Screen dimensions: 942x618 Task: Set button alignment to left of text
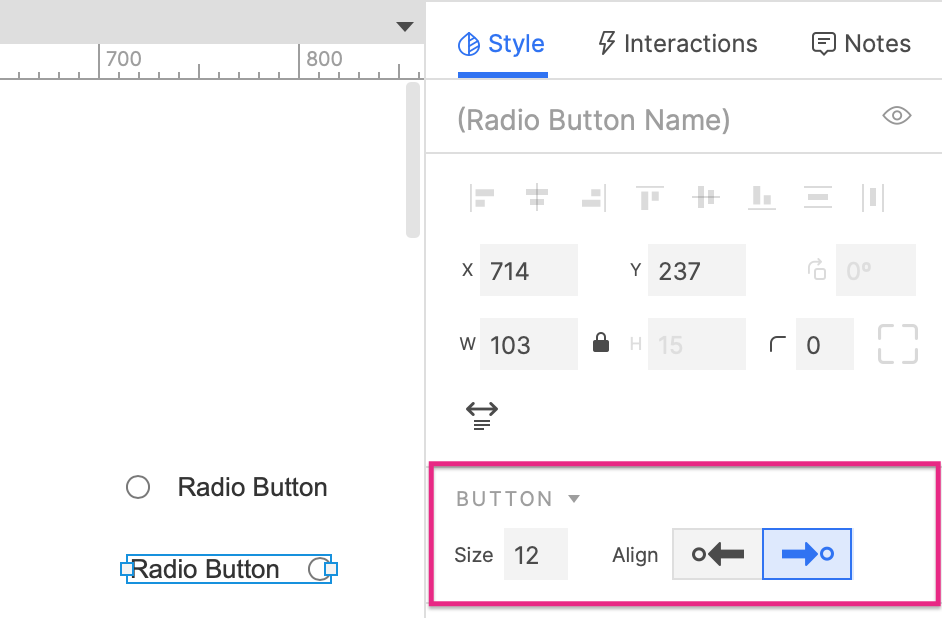click(716, 554)
